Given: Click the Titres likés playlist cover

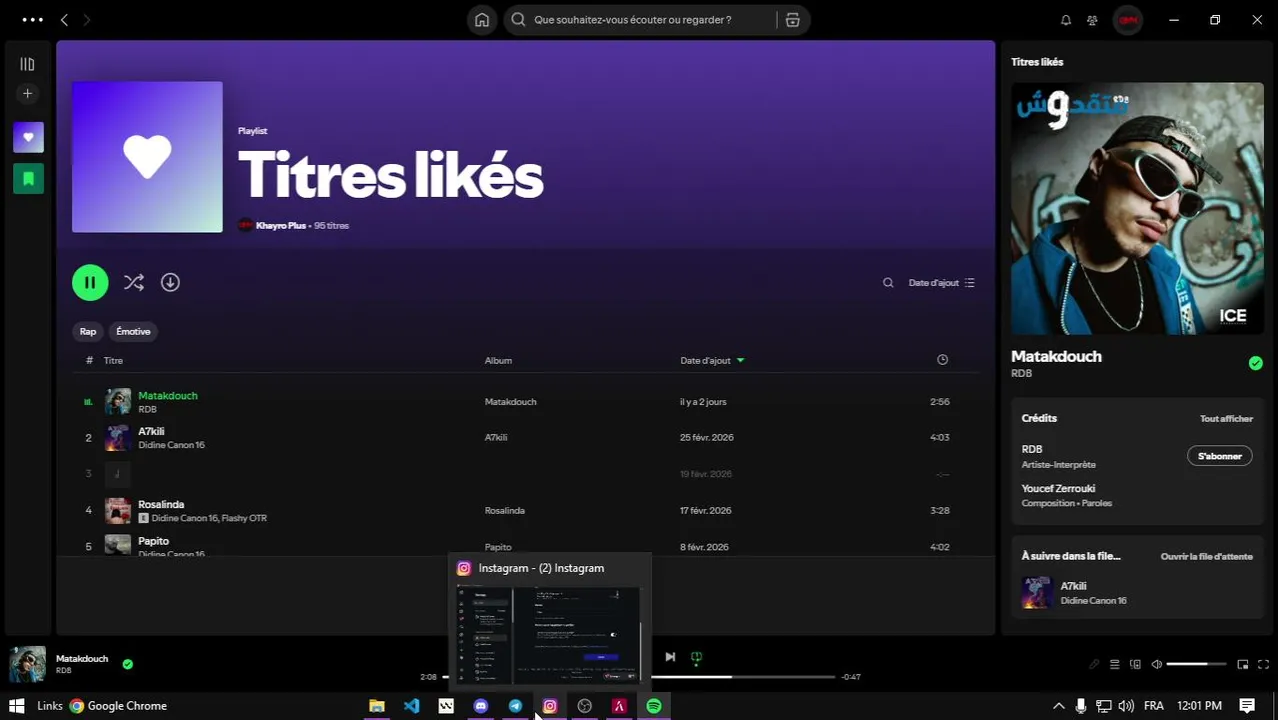Looking at the screenshot, I should click(x=147, y=157).
